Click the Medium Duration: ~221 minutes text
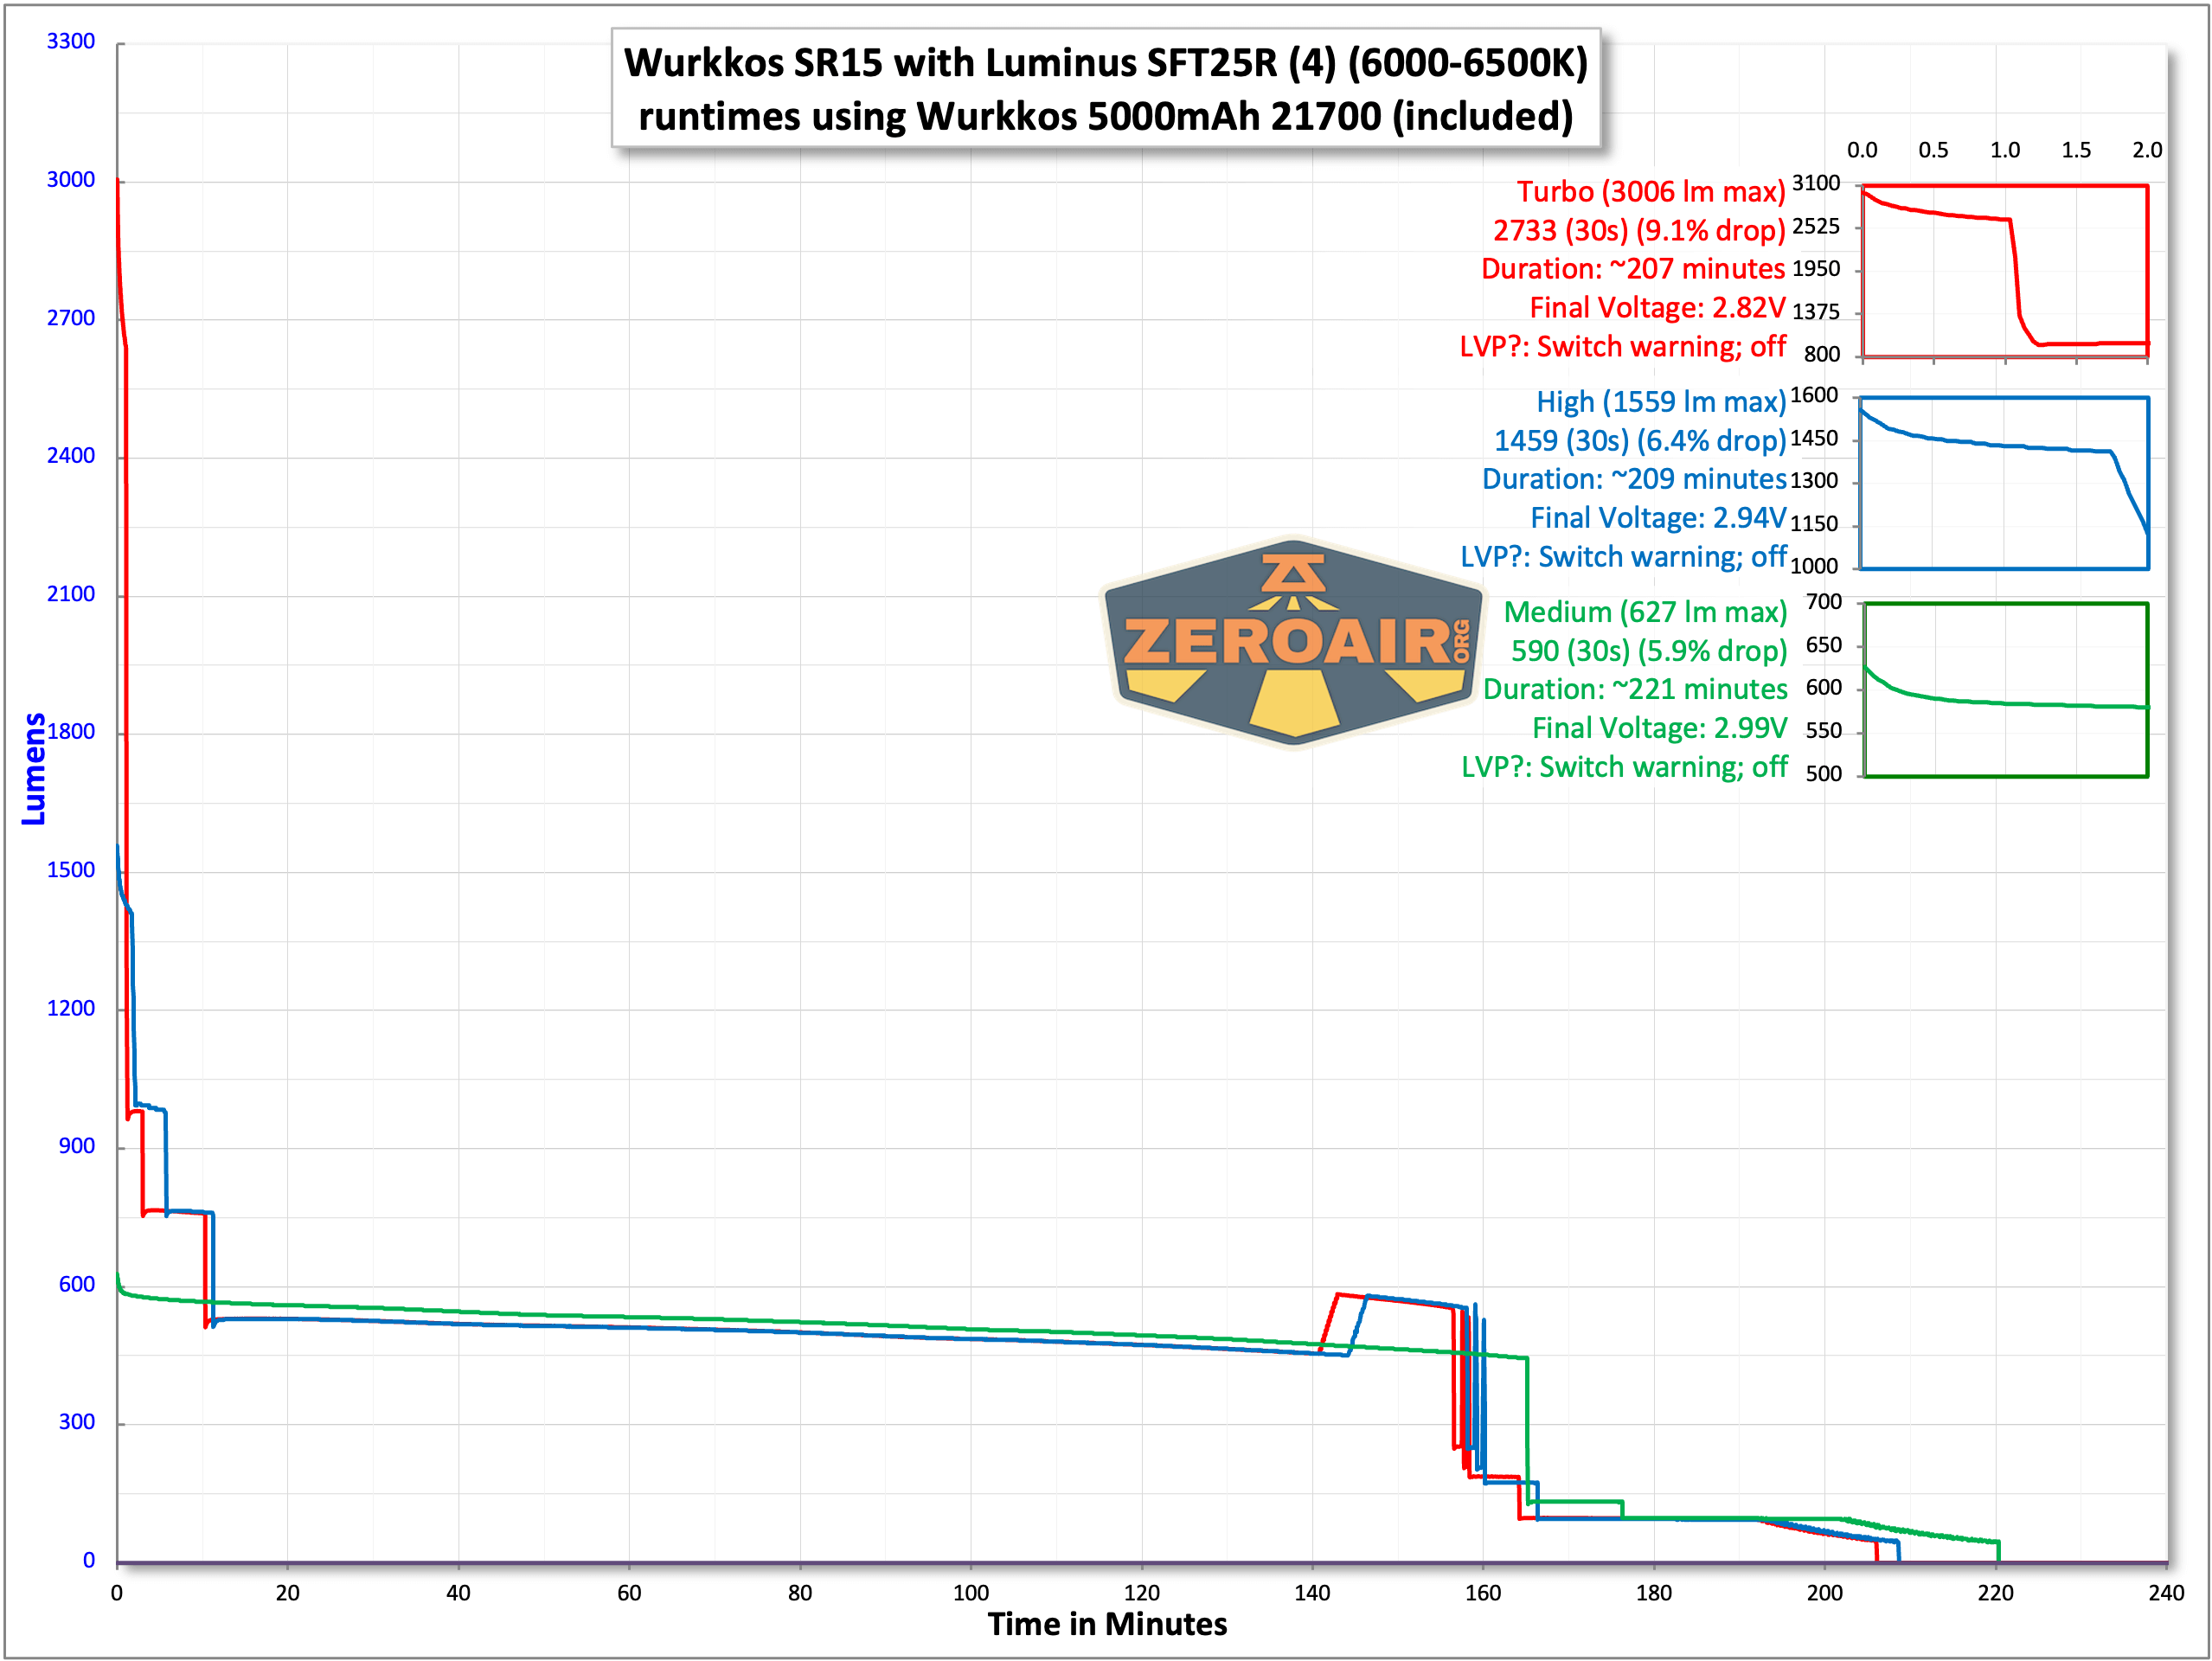 (x=1635, y=689)
